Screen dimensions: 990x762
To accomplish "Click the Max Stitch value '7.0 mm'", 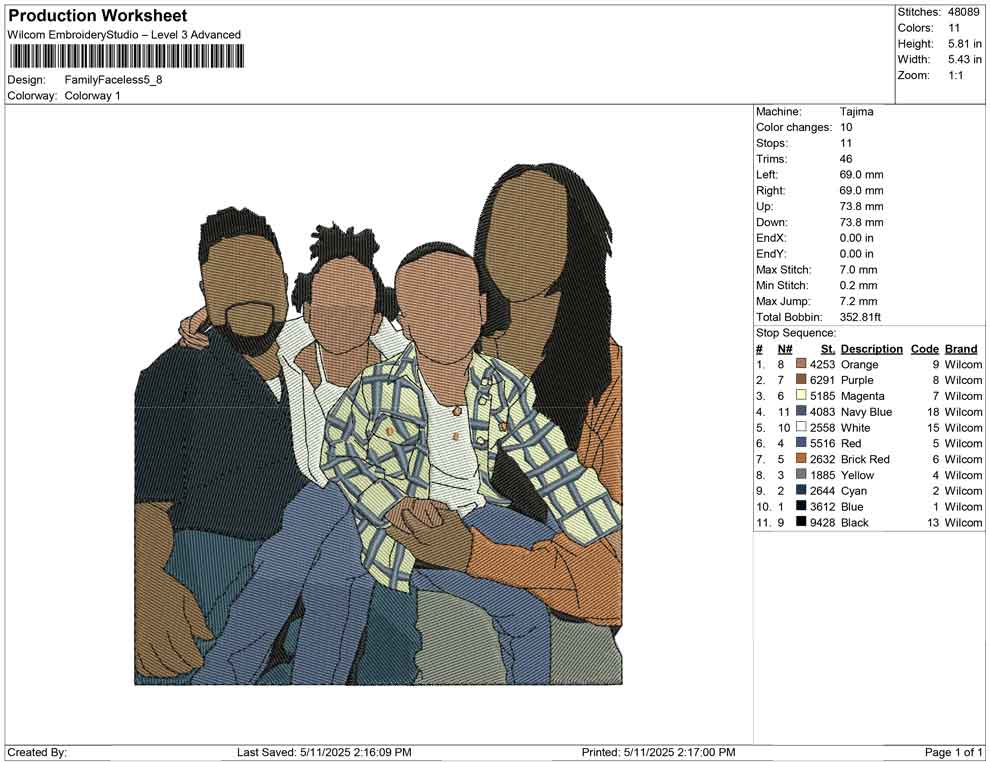I will point(859,270).
